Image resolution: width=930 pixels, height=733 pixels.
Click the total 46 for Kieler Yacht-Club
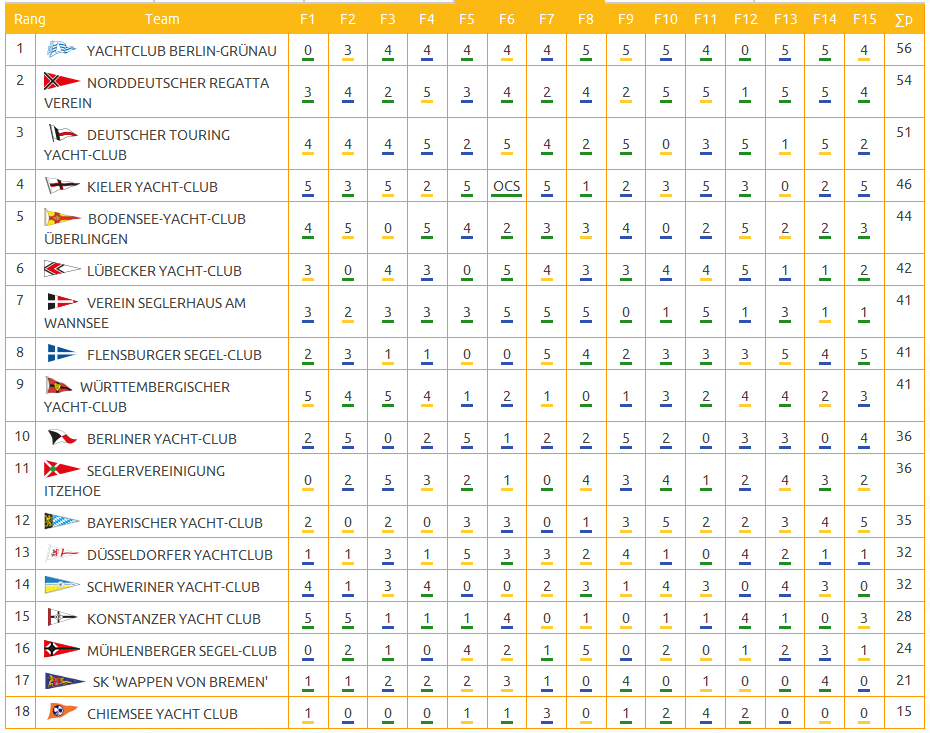pos(904,184)
